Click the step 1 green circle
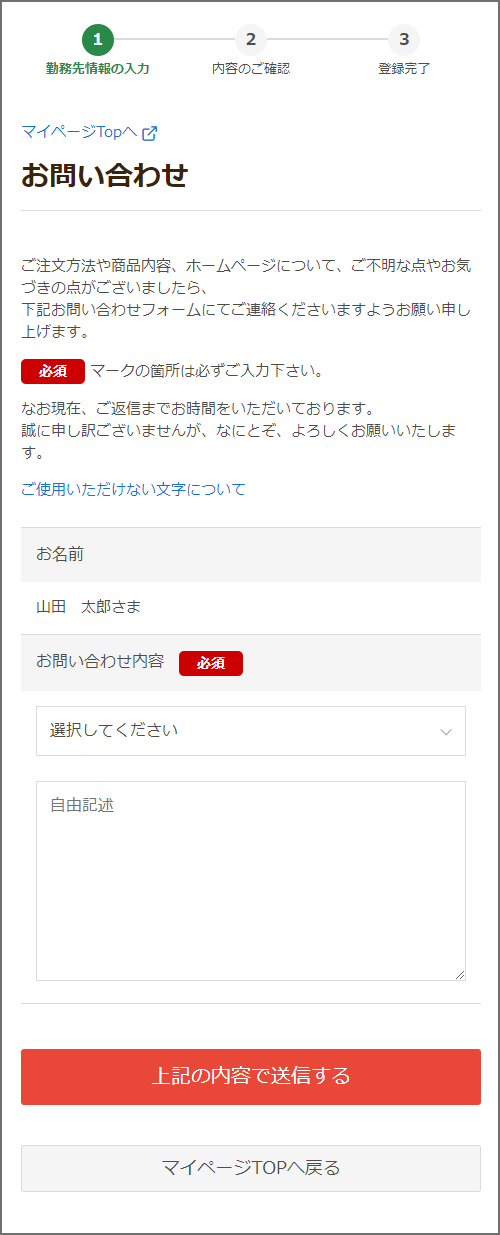 pos(98,40)
